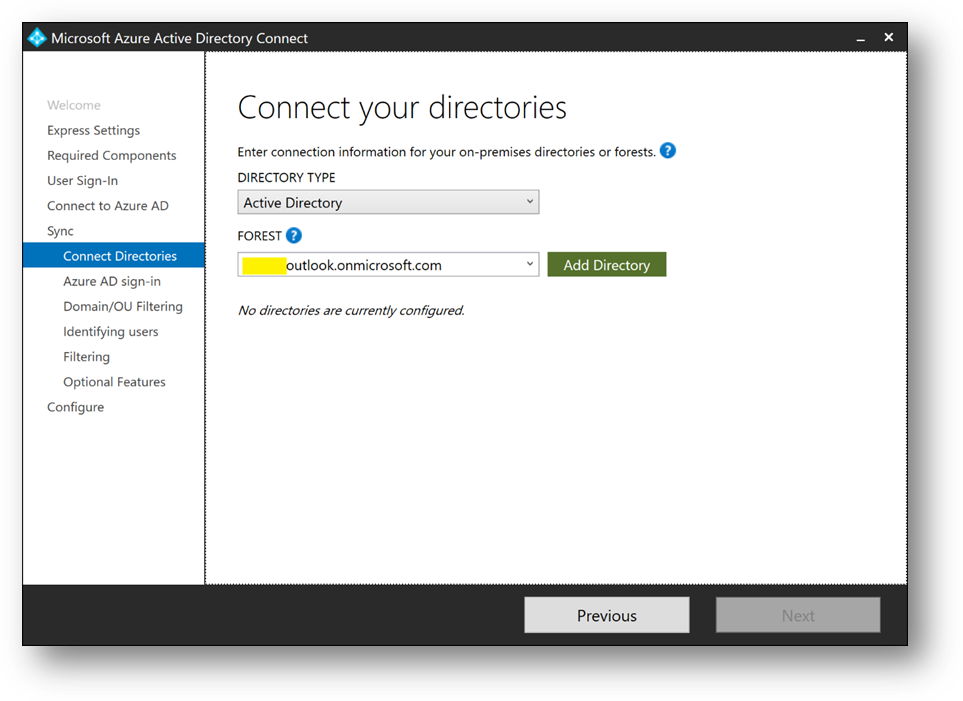Open the Connect to Azure AD step
963x701 pixels.
(x=107, y=206)
